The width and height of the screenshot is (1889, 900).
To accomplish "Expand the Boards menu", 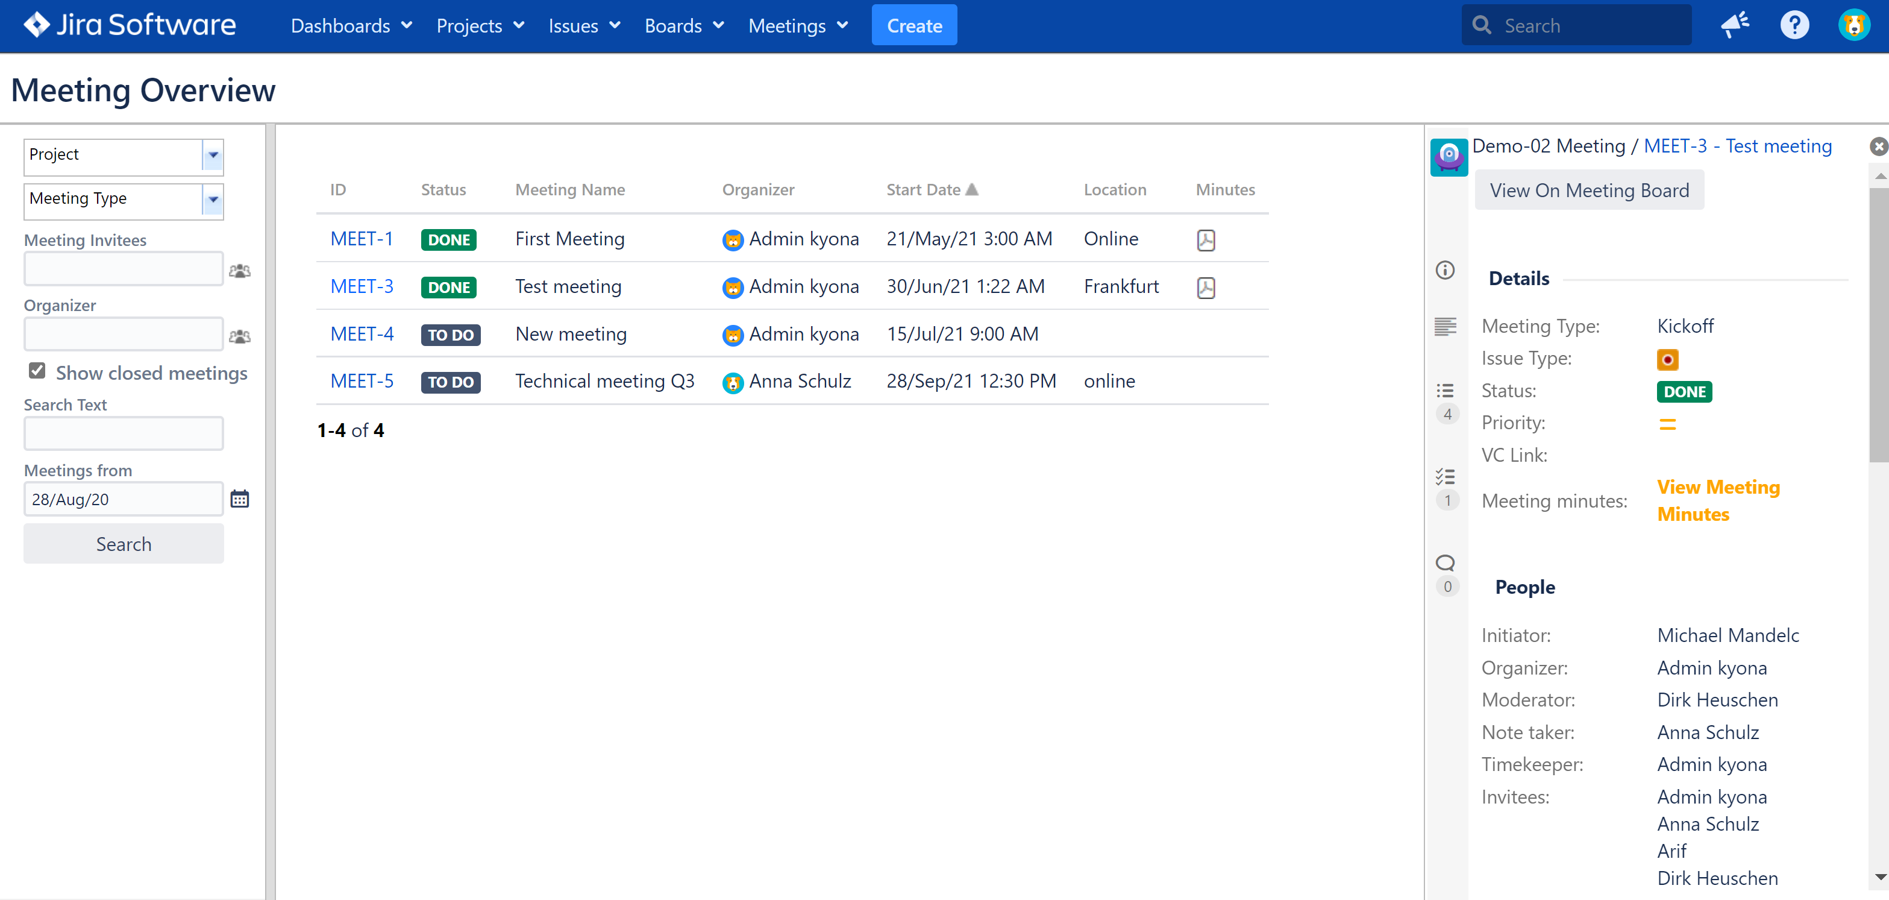I will pos(683,26).
